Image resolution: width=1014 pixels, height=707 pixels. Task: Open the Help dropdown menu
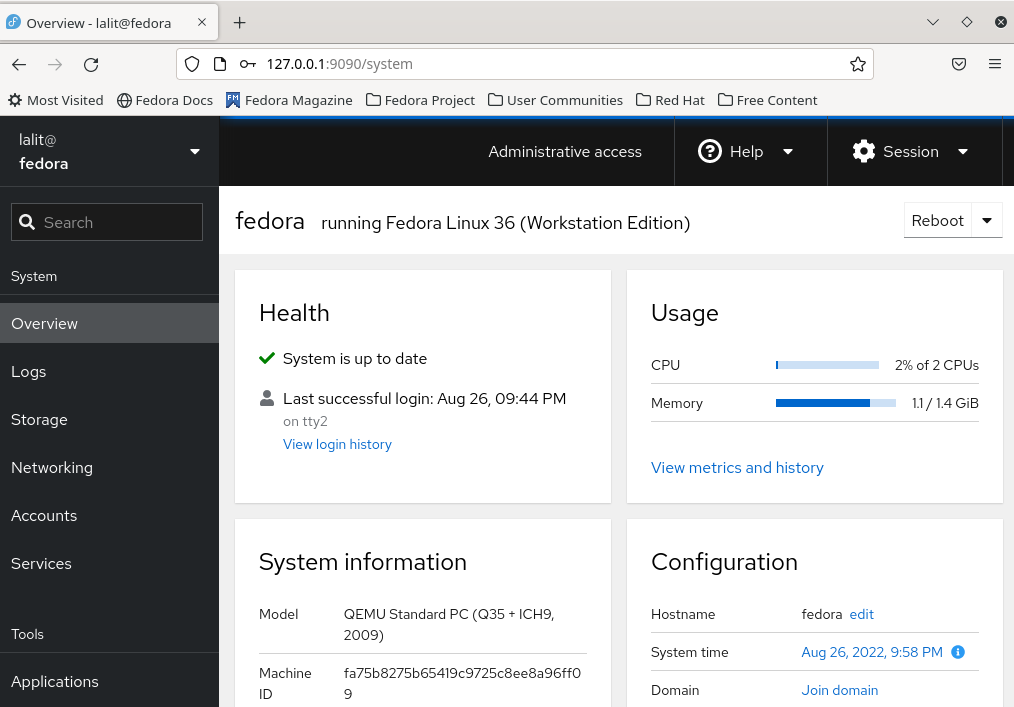click(746, 152)
